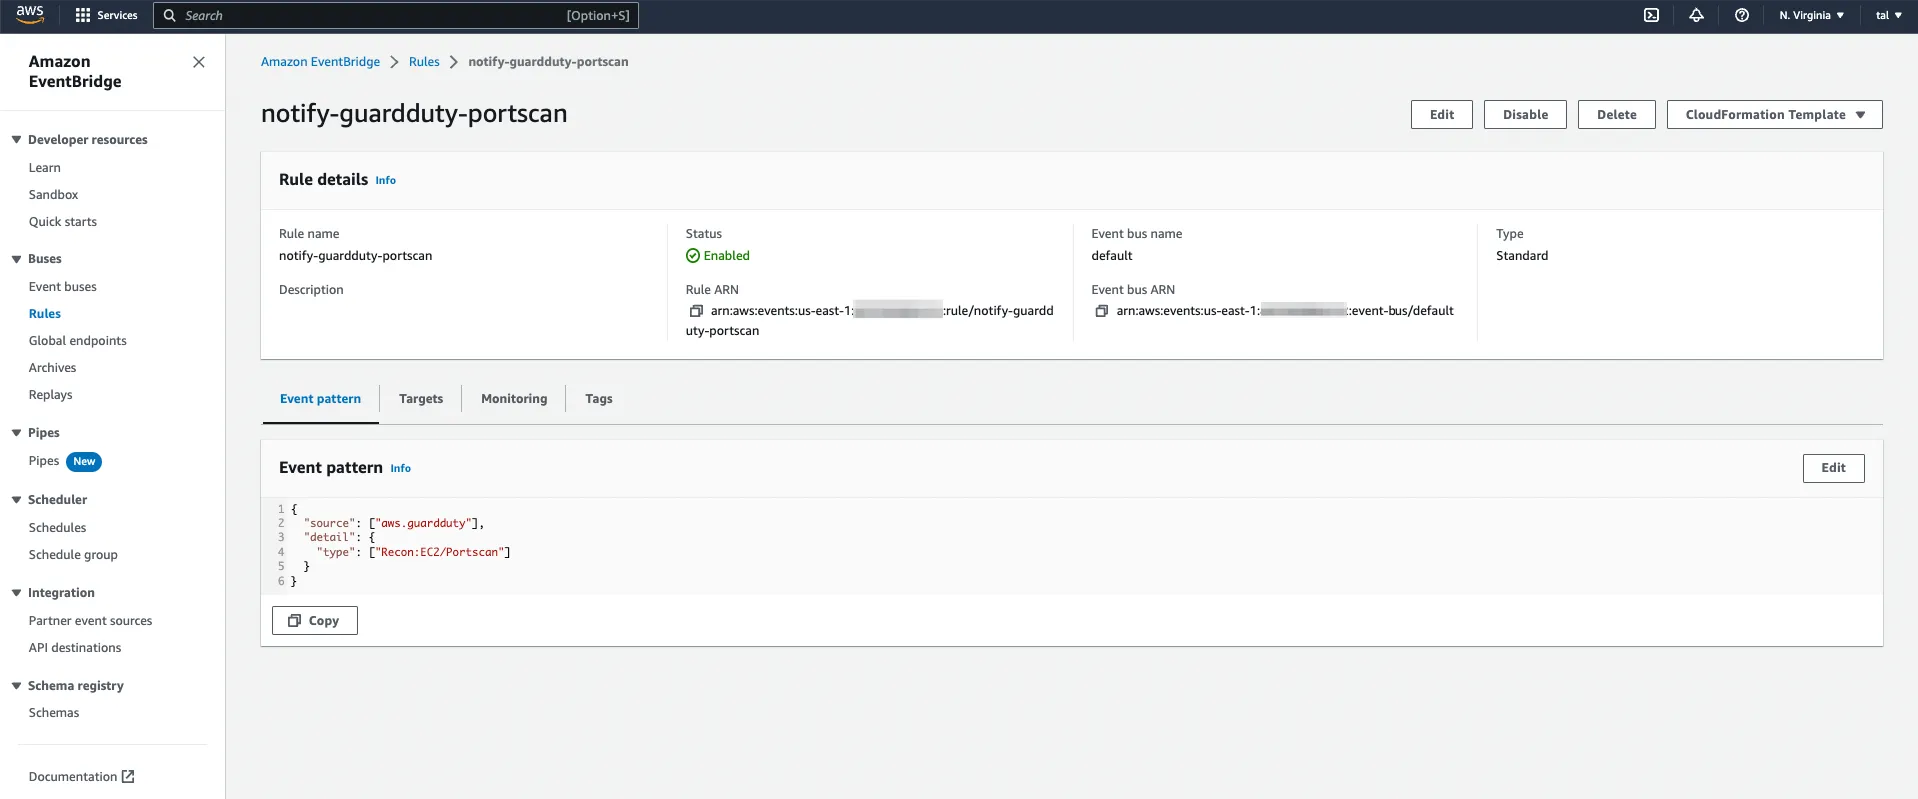This screenshot has width=1918, height=799.
Task: Collapse the Developer resources section
Action: [x=16, y=140]
